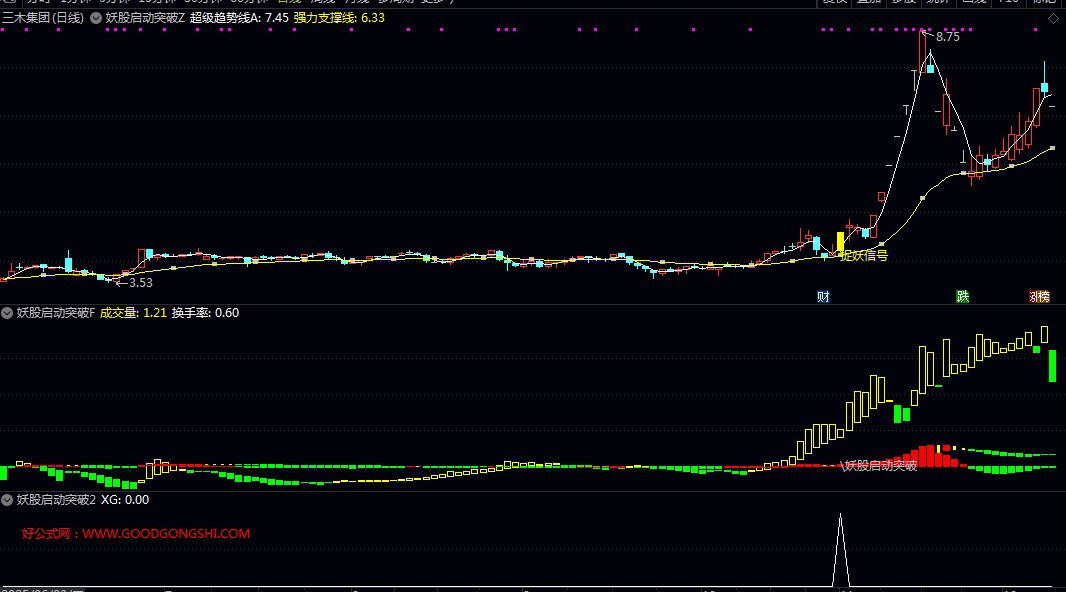This screenshot has width=1066, height=592.
Task: Click the diamond icon at chart top-right
Action: click(x=1053, y=18)
